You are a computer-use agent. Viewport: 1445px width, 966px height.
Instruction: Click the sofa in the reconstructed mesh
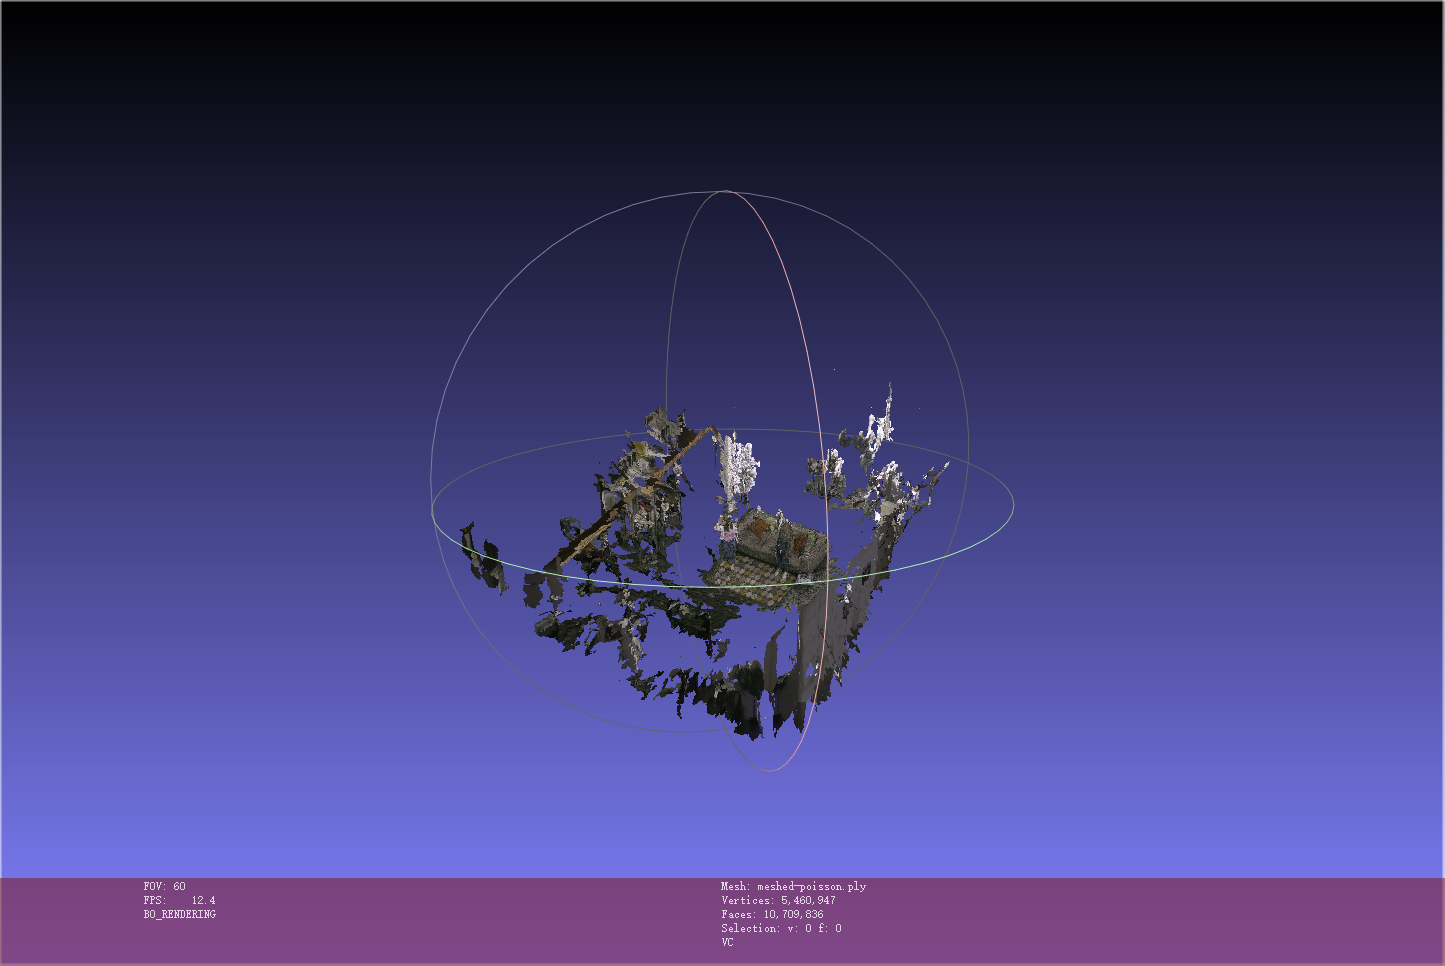[779, 542]
